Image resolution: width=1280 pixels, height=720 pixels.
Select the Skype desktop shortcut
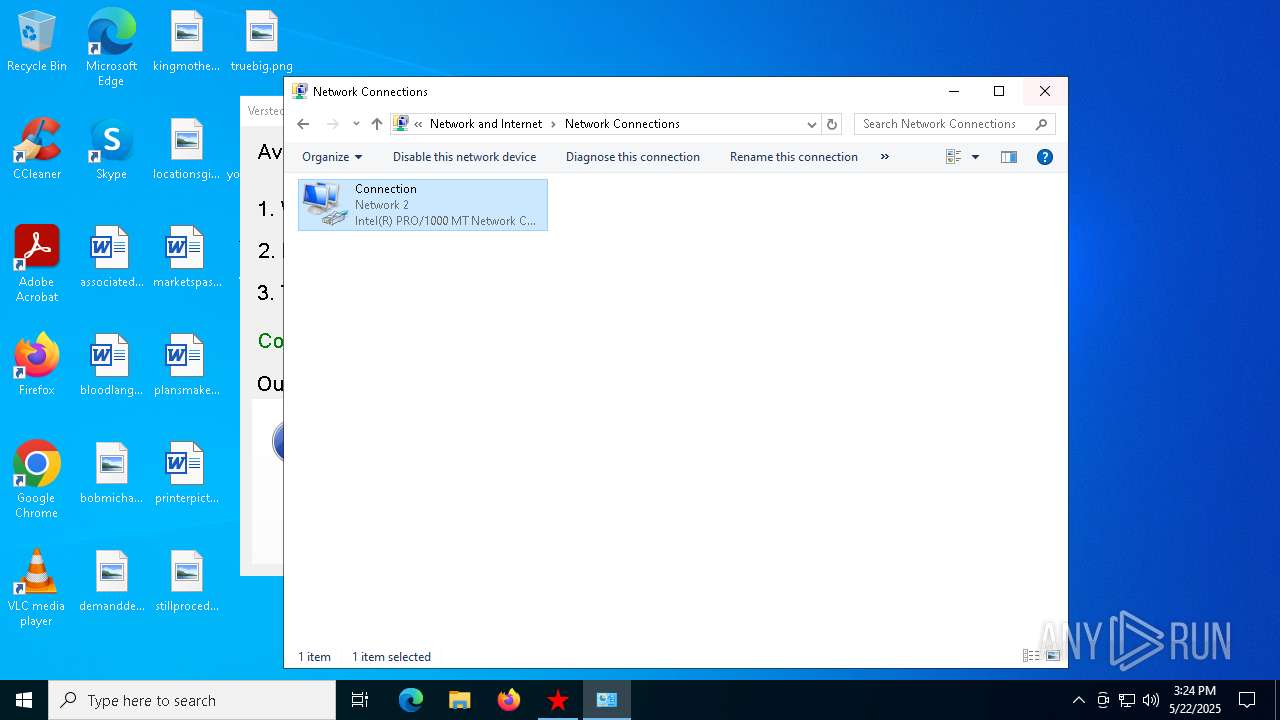tap(111, 149)
